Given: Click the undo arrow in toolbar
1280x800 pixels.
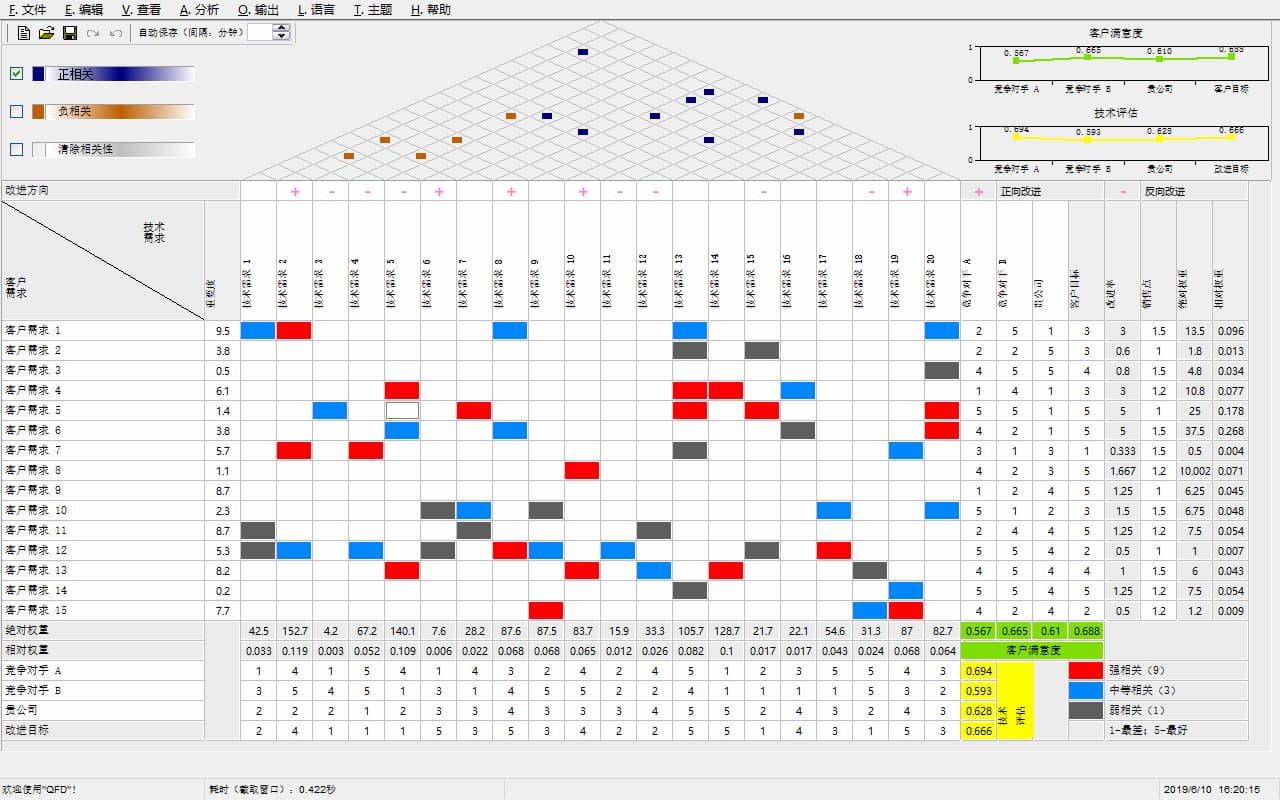Looking at the screenshot, I should click(x=116, y=33).
